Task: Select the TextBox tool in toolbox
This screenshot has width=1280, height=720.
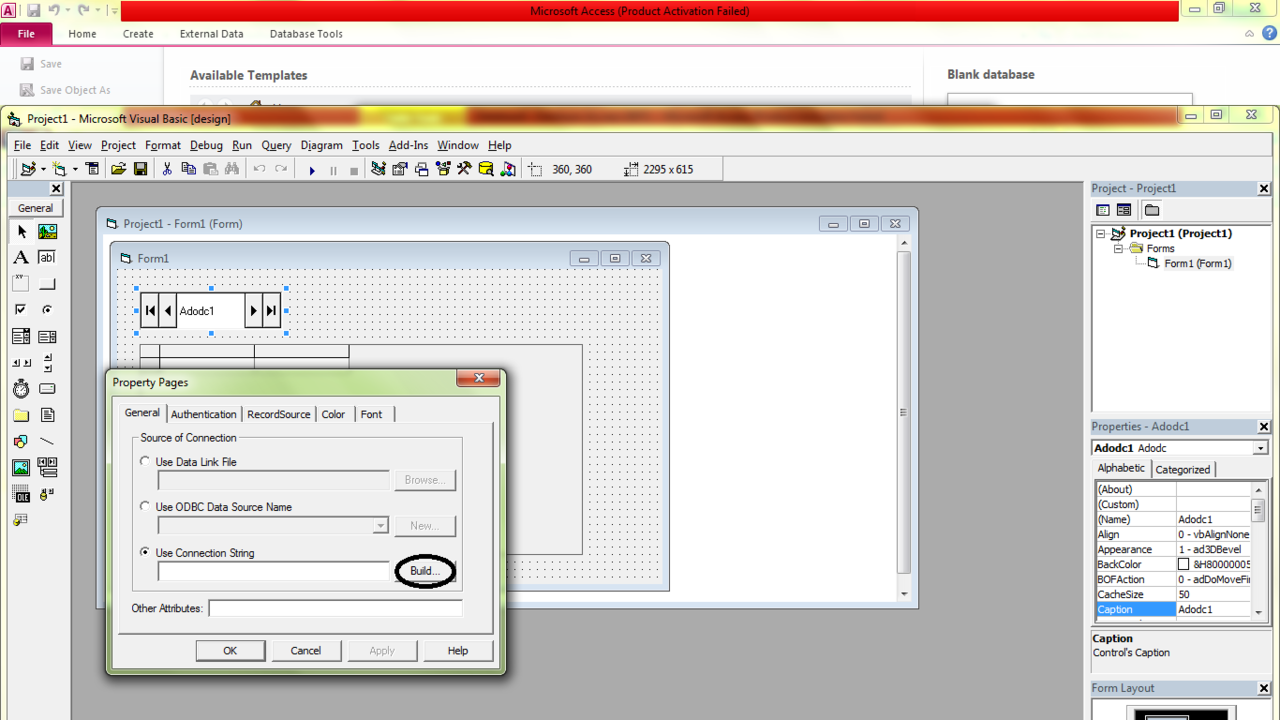Action: [x=47, y=257]
